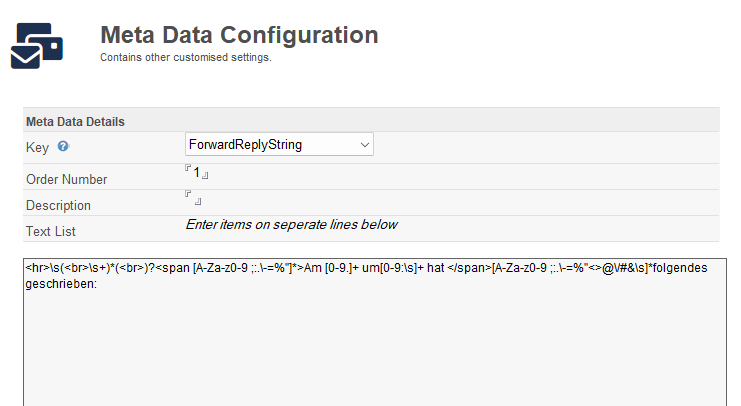The height and width of the screenshot is (406, 741).
Task: Click the "Contains other customised settings" subtitle
Action: (x=186, y=58)
